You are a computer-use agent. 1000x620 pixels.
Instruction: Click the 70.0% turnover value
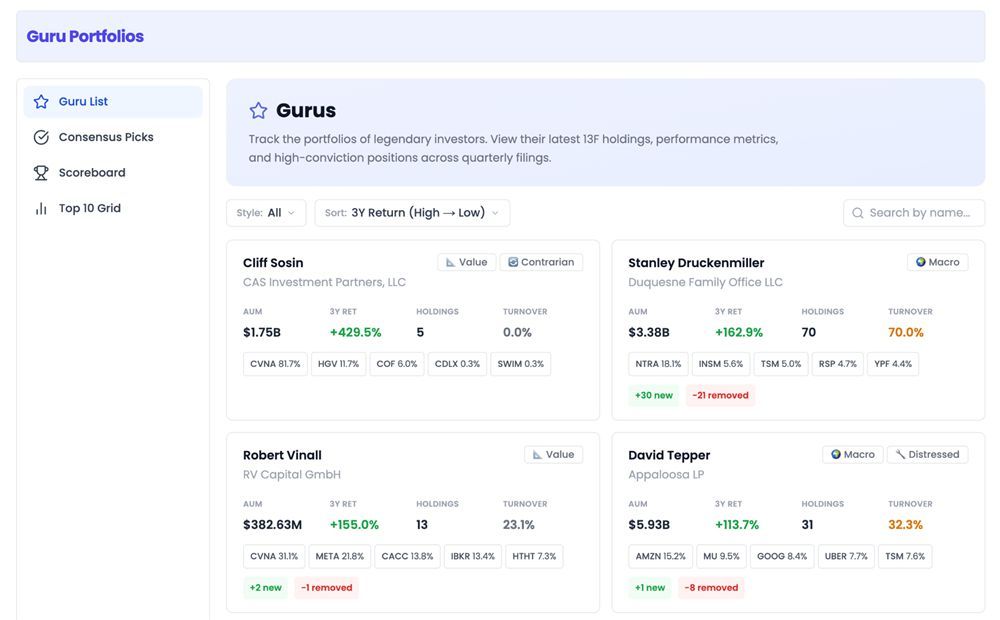pyautogui.click(x=906, y=333)
